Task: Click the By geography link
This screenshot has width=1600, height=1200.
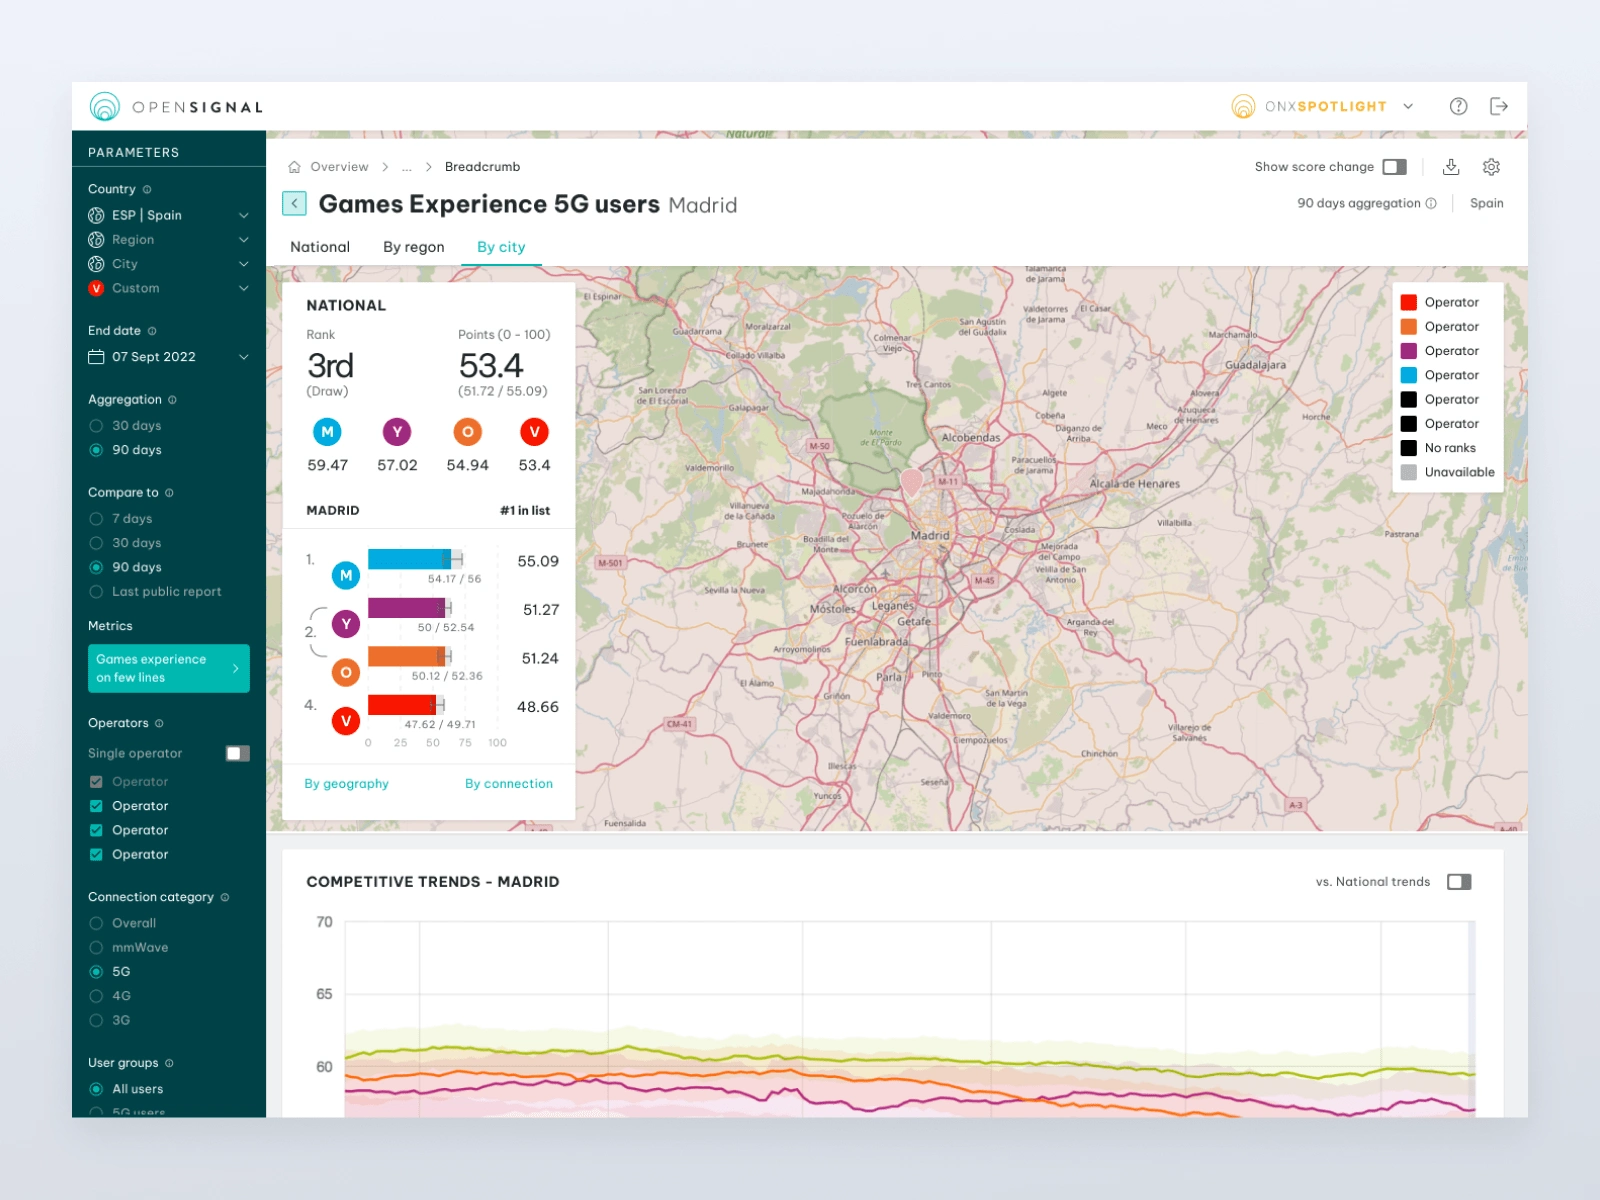Action: tap(346, 784)
